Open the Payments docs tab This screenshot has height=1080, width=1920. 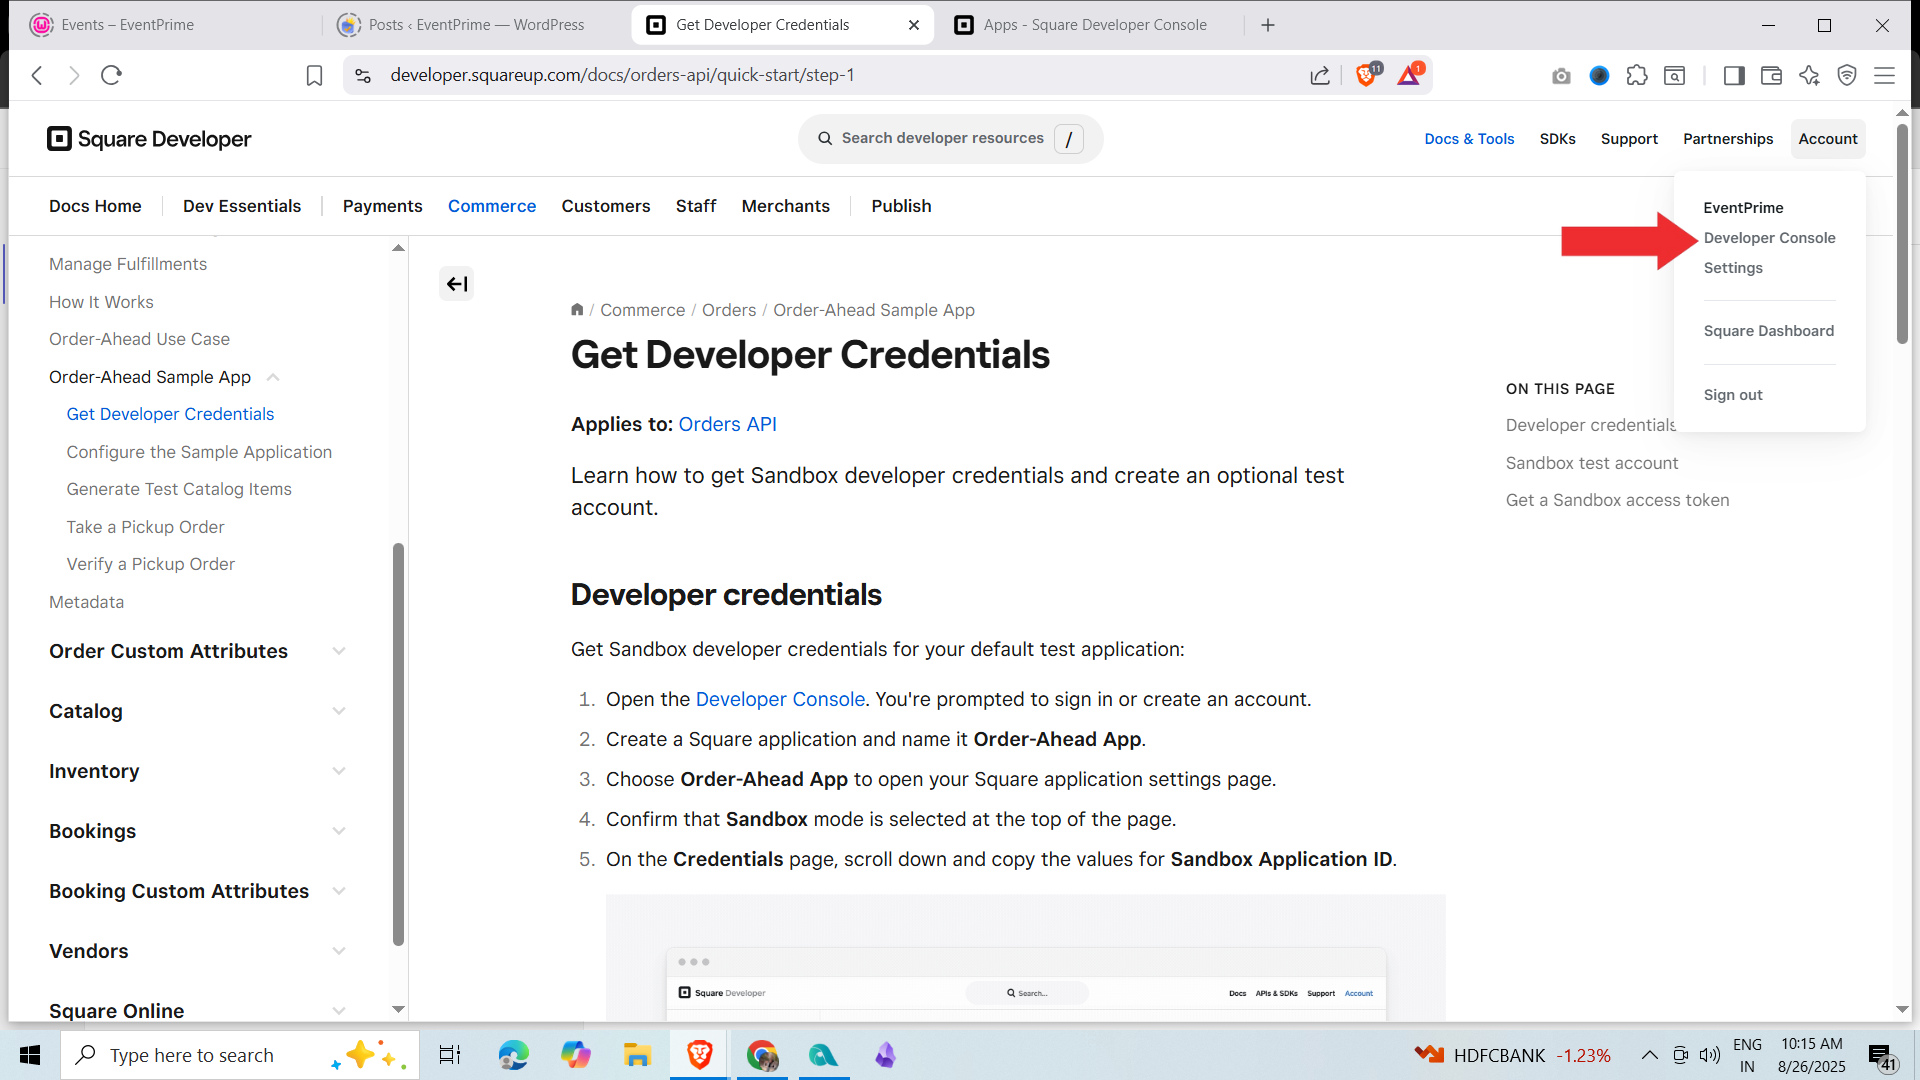pos(382,206)
